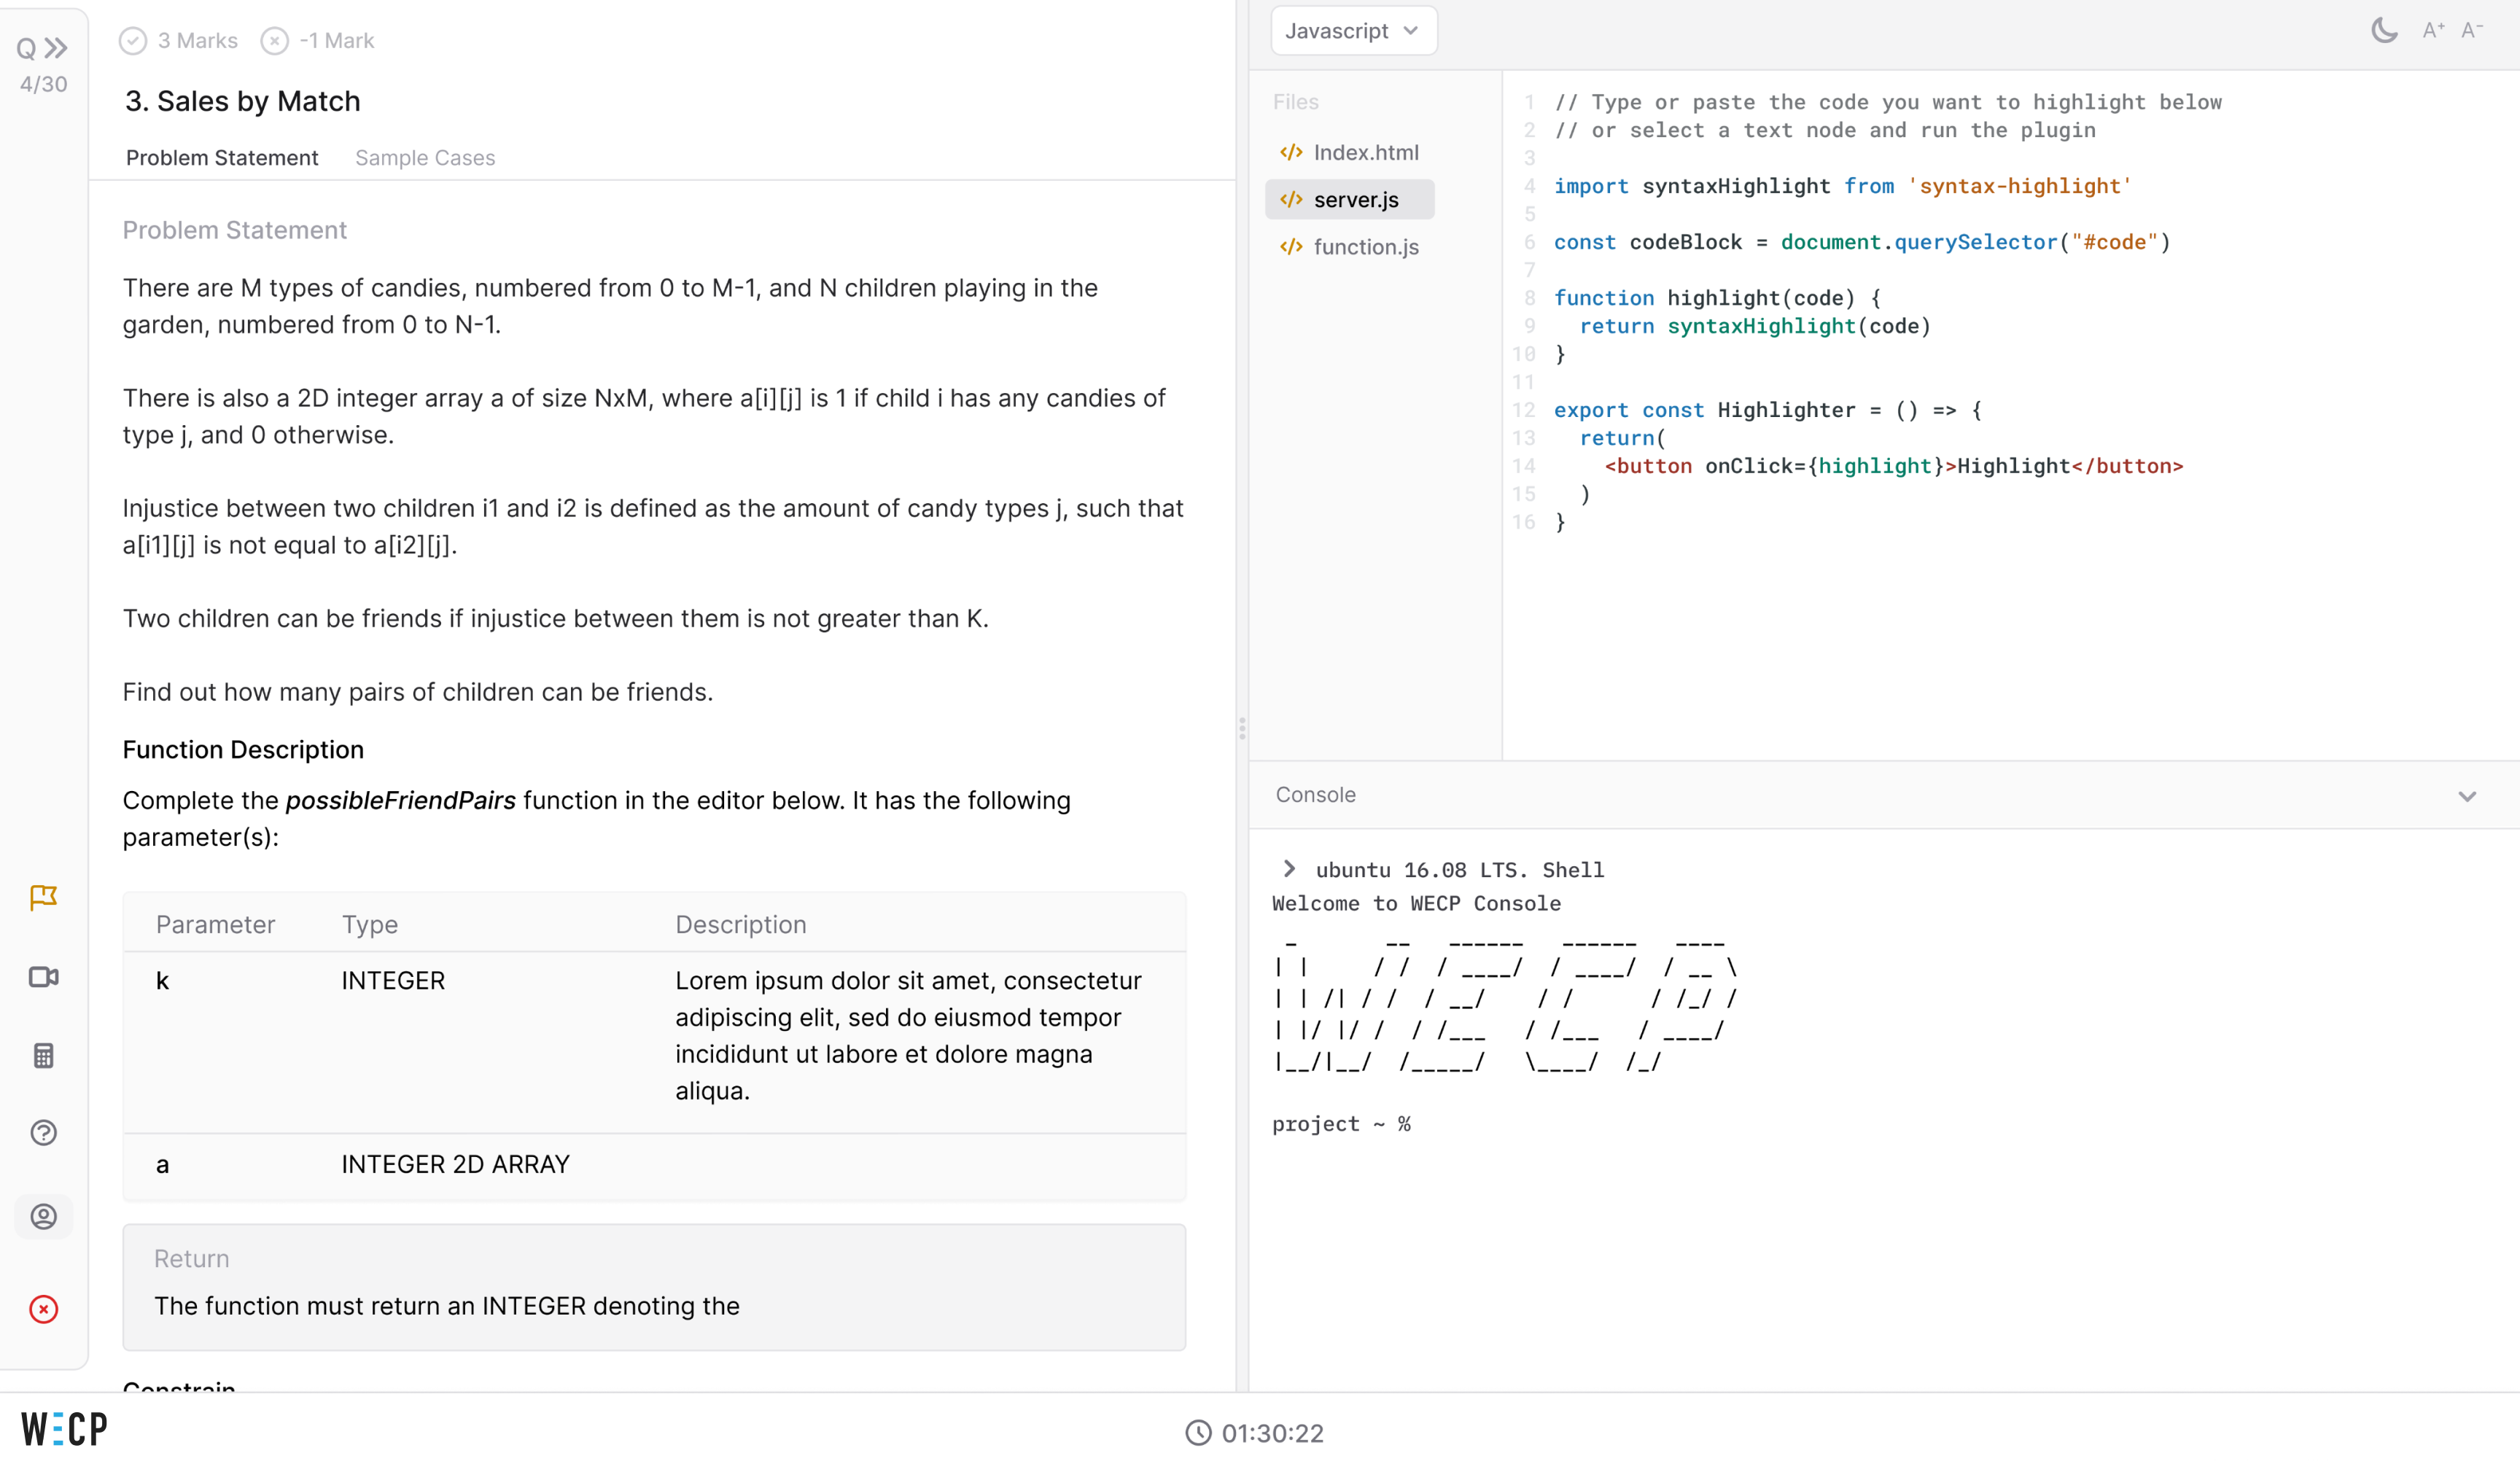This screenshot has width=2520, height=1464.
Task: Toggle dark mode moon icon
Action: click(2384, 30)
